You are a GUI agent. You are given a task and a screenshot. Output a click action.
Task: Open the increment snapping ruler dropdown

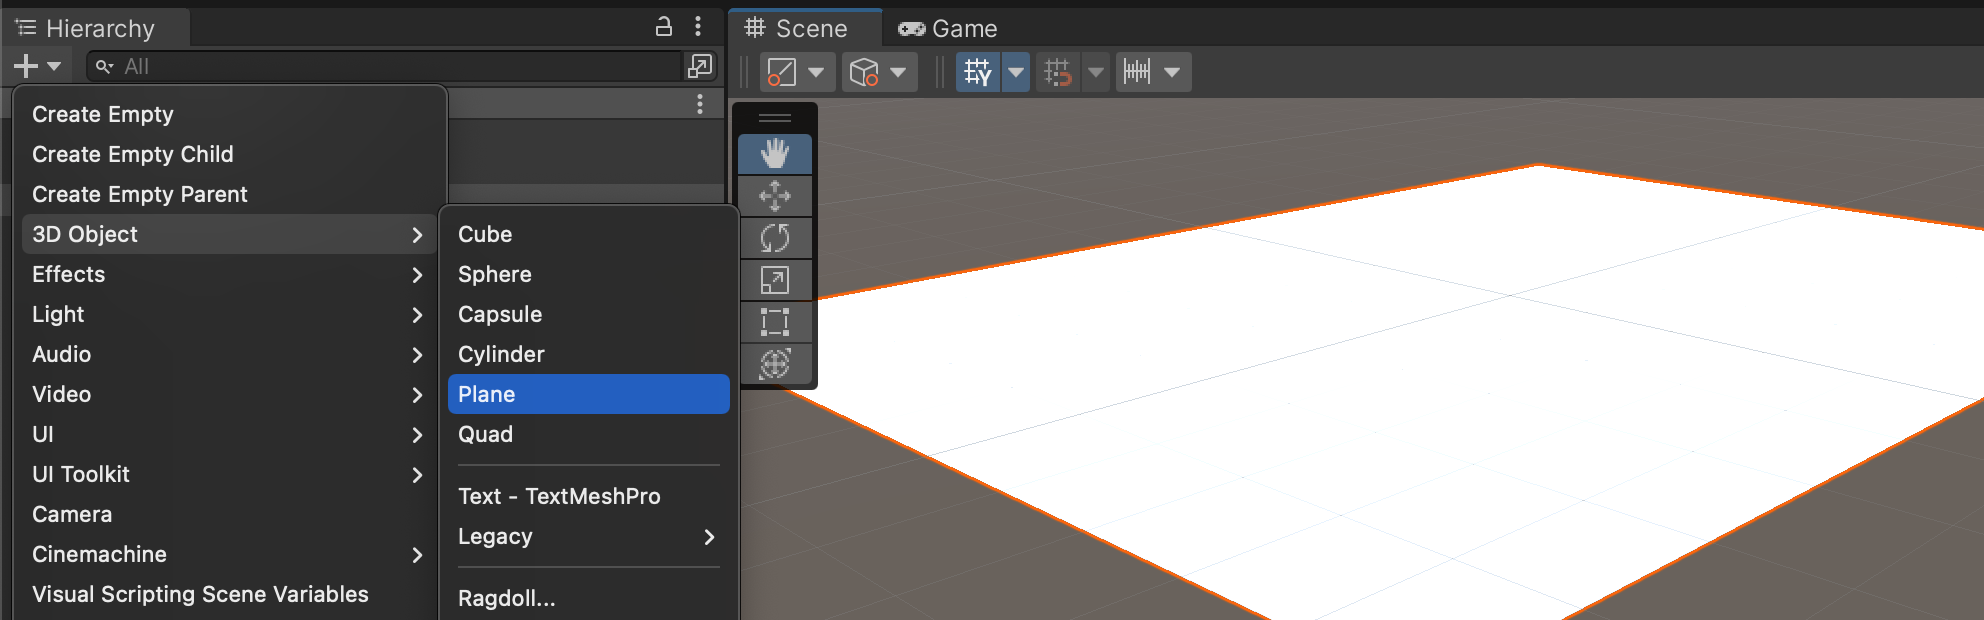coord(1172,72)
